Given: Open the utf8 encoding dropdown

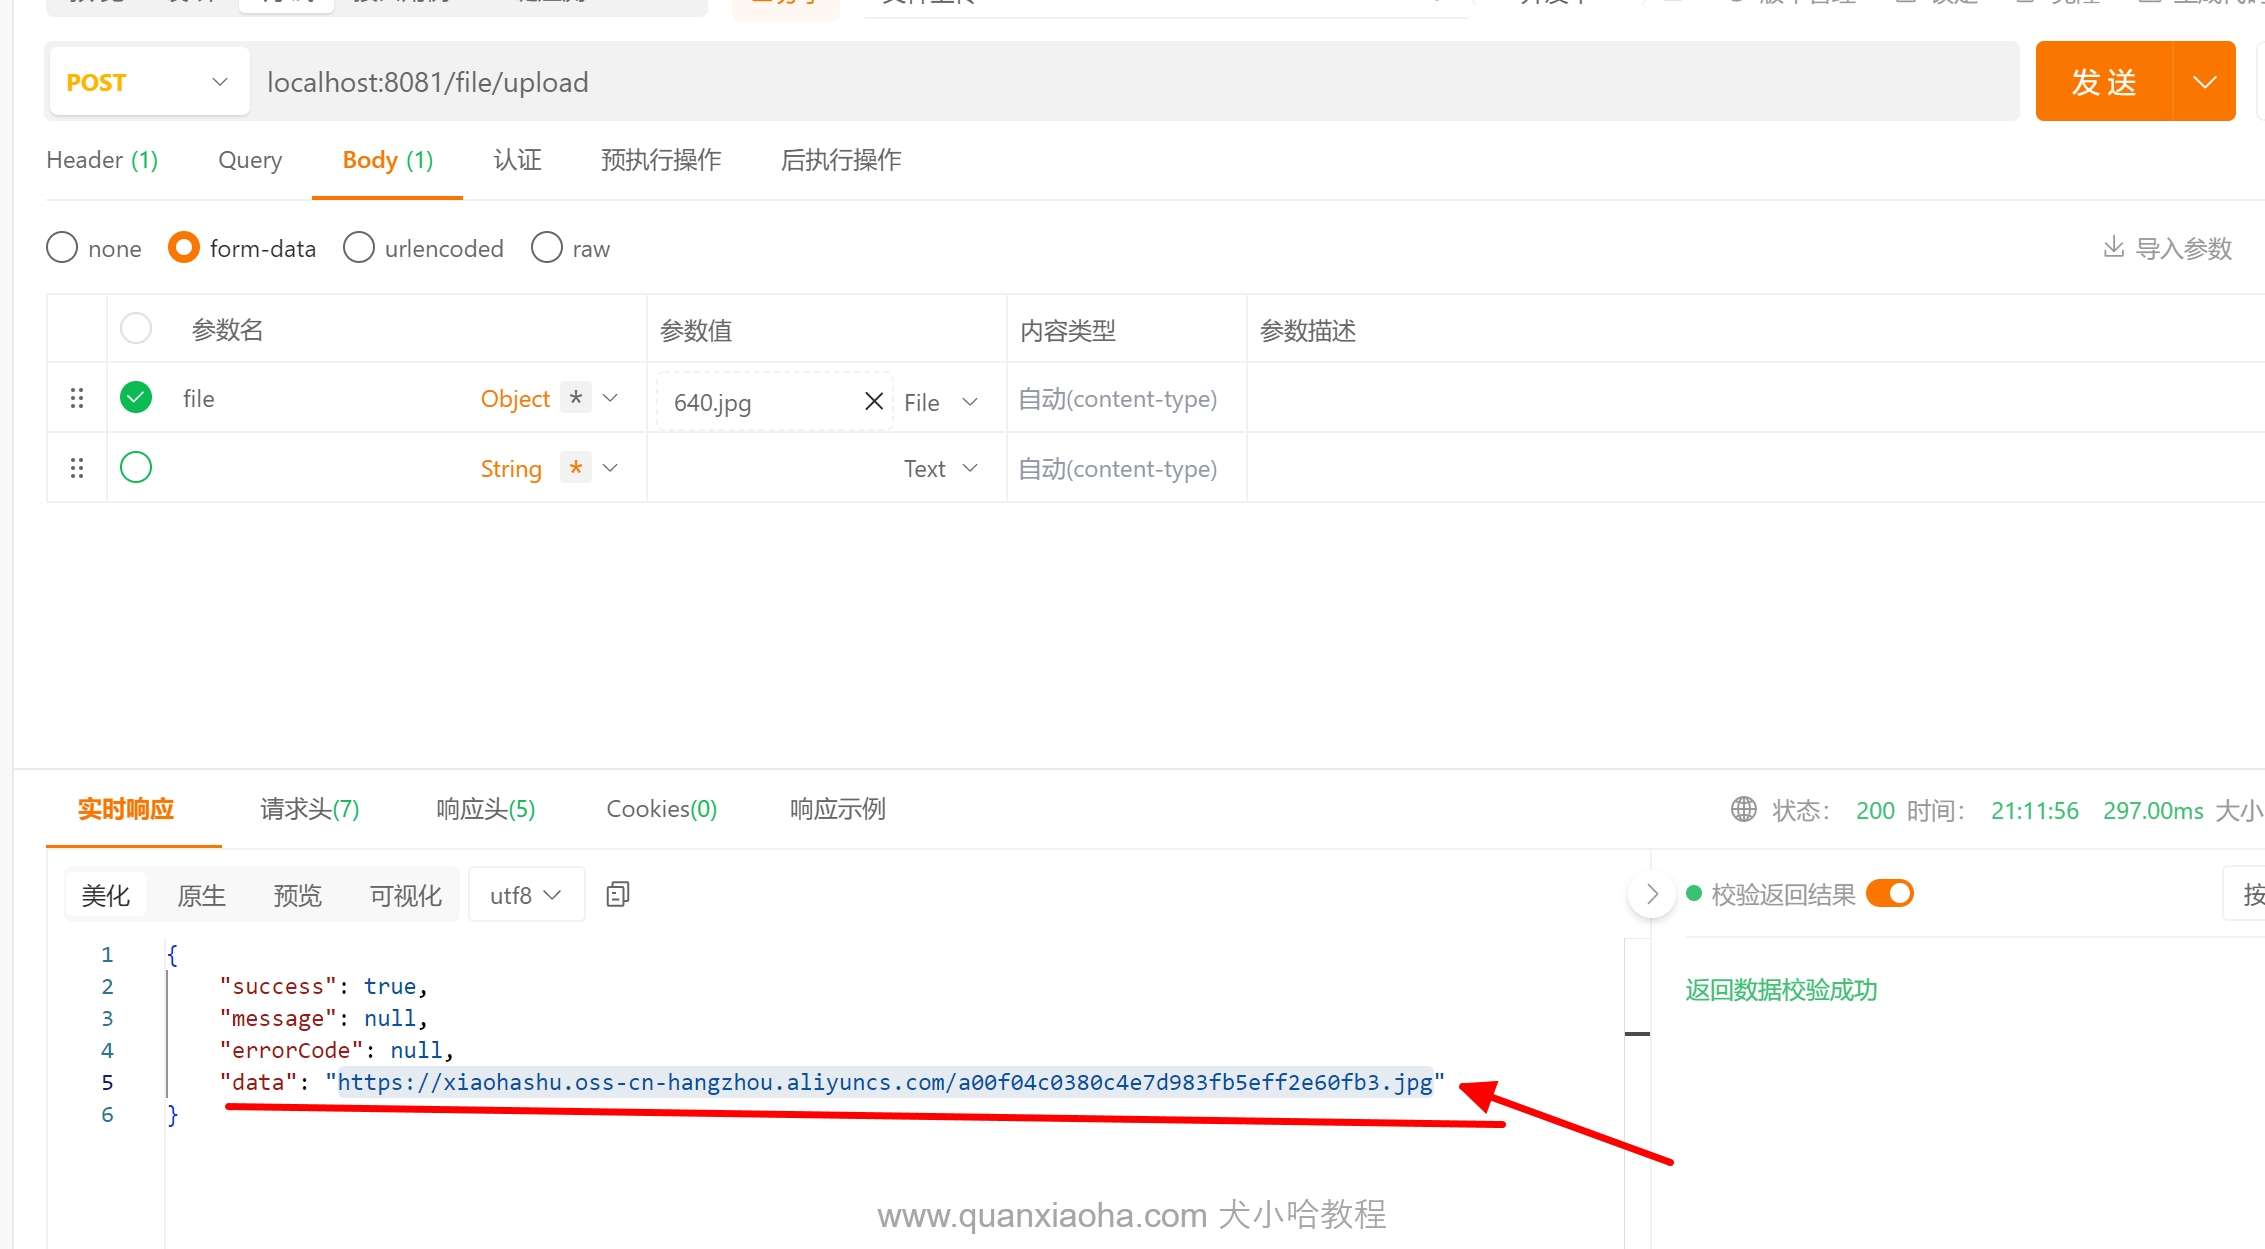Looking at the screenshot, I should 525,894.
